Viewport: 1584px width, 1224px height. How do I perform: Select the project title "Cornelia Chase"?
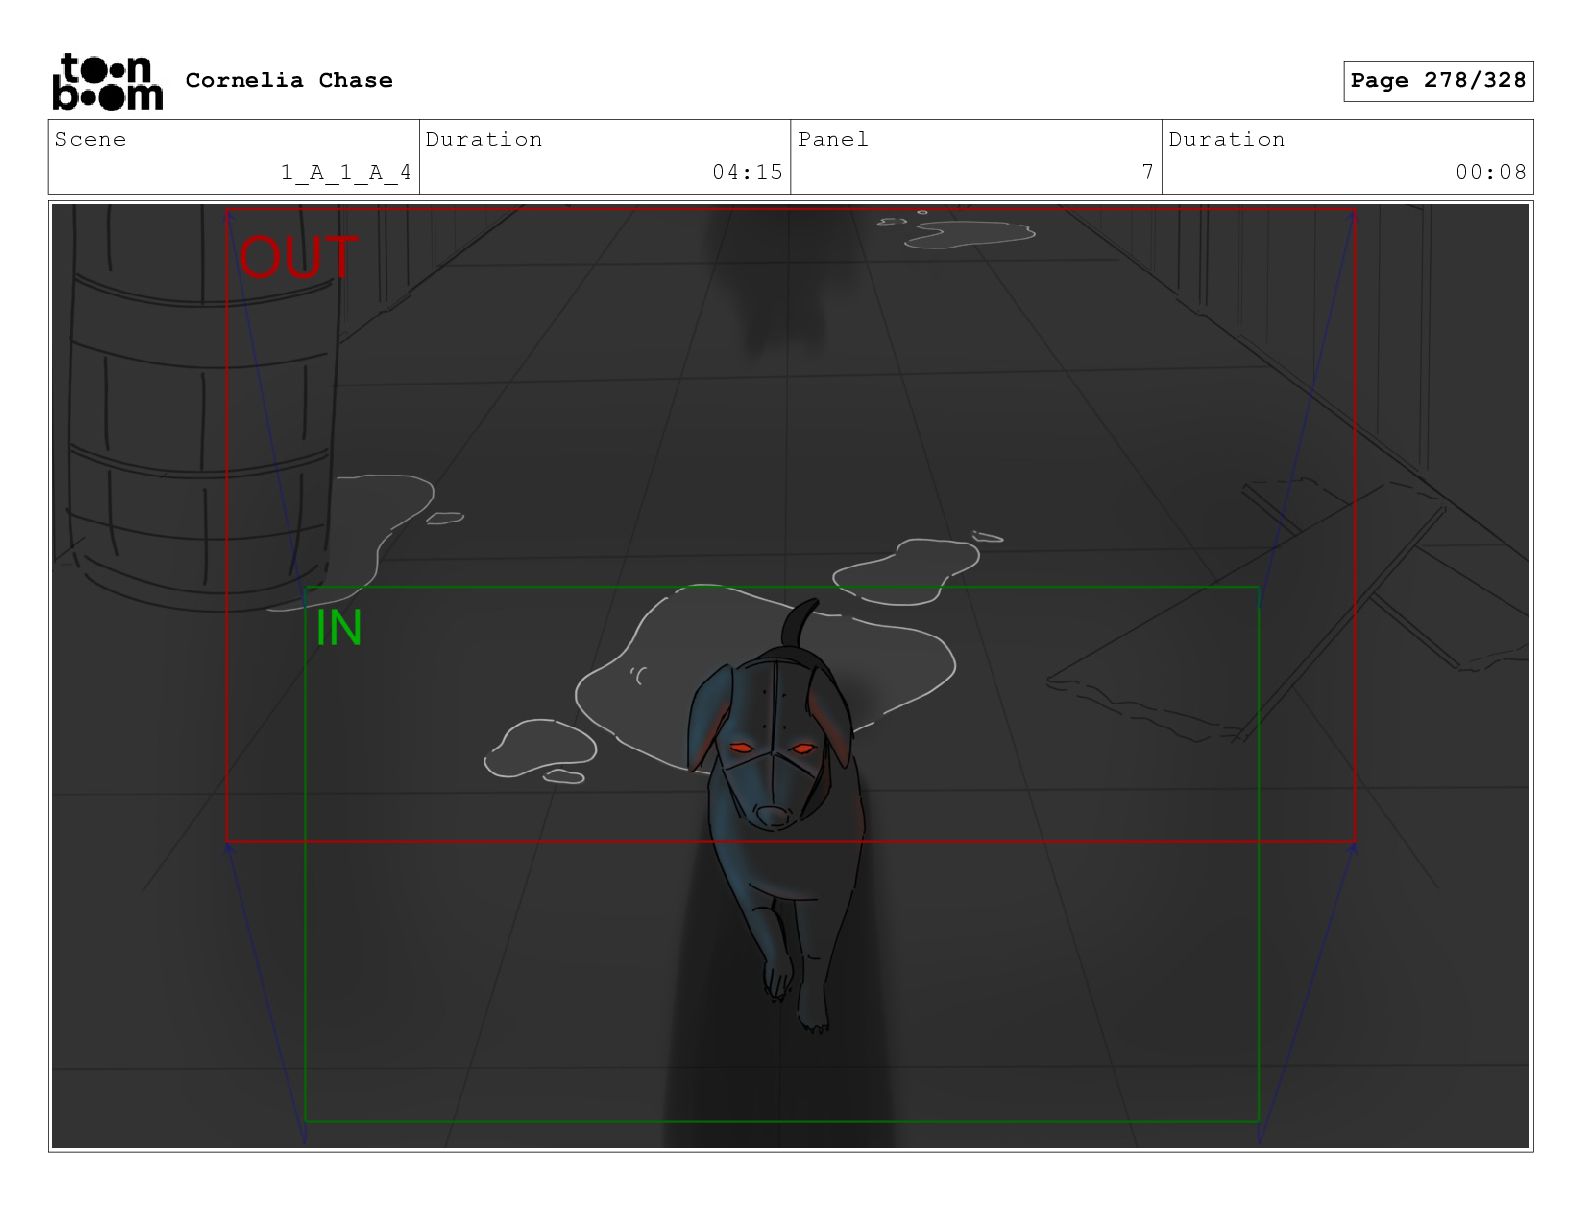point(289,80)
